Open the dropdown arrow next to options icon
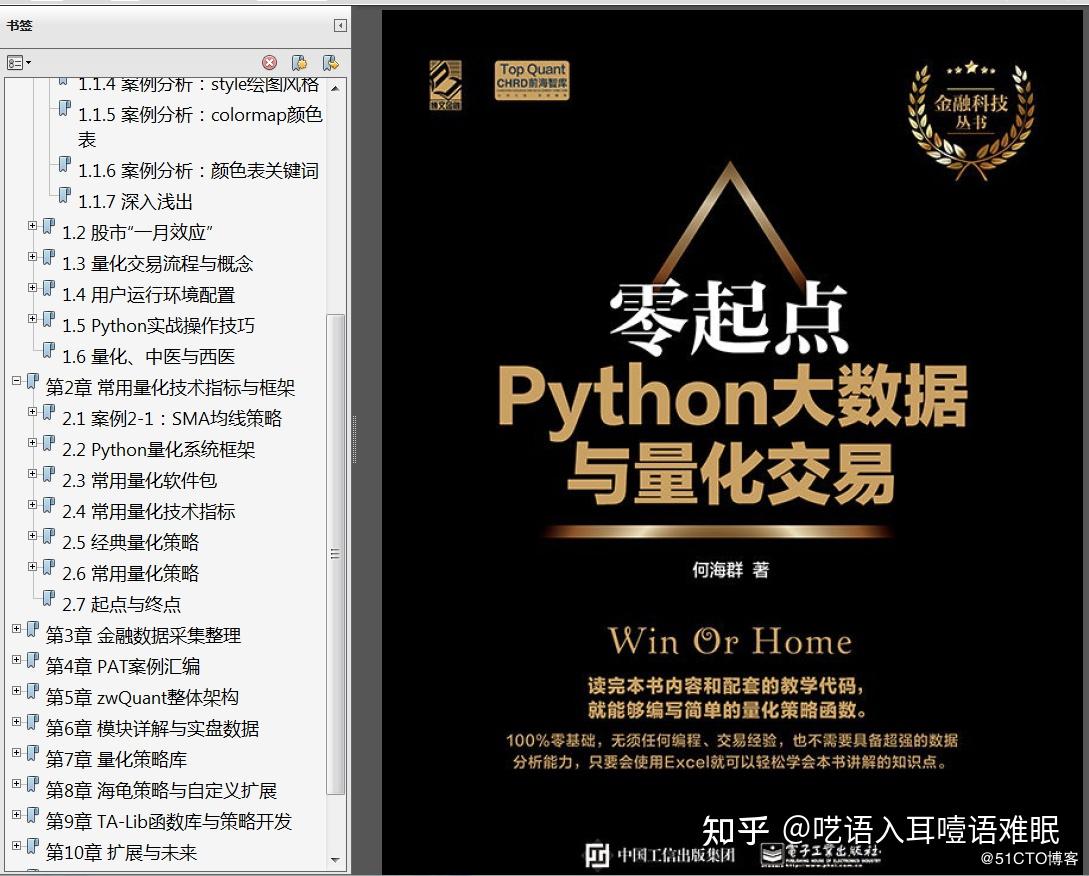 (27, 62)
